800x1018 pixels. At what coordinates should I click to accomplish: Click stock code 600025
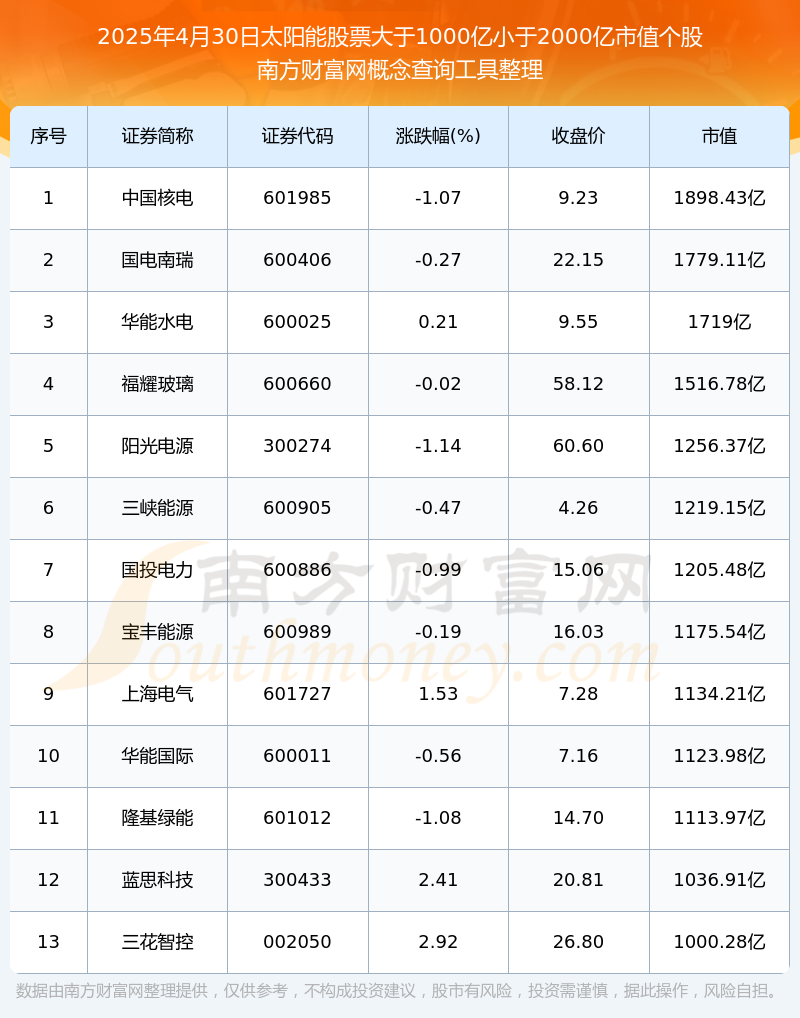click(297, 322)
